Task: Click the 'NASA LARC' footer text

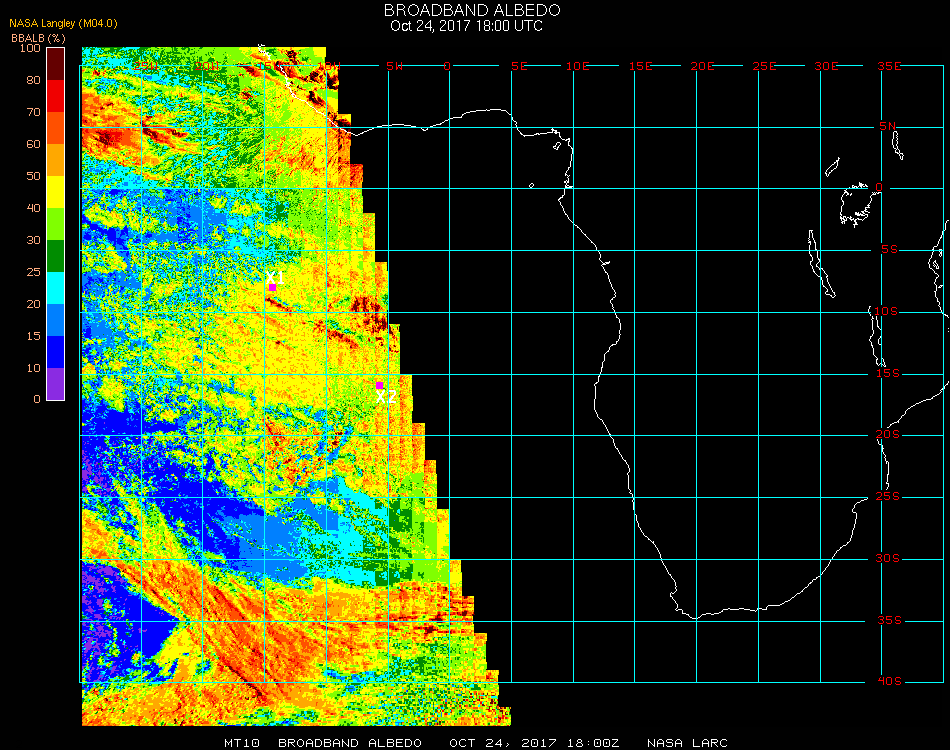Action: click(x=687, y=743)
